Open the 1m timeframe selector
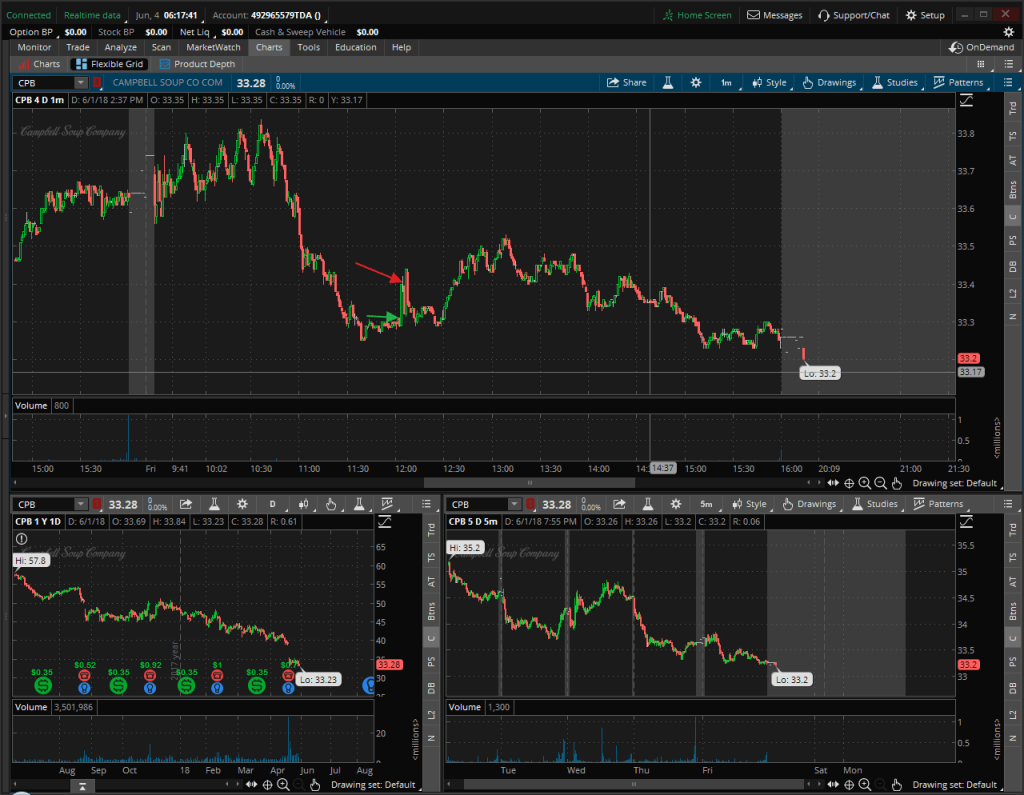This screenshot has width=1024, height=795. click(726, 82)
